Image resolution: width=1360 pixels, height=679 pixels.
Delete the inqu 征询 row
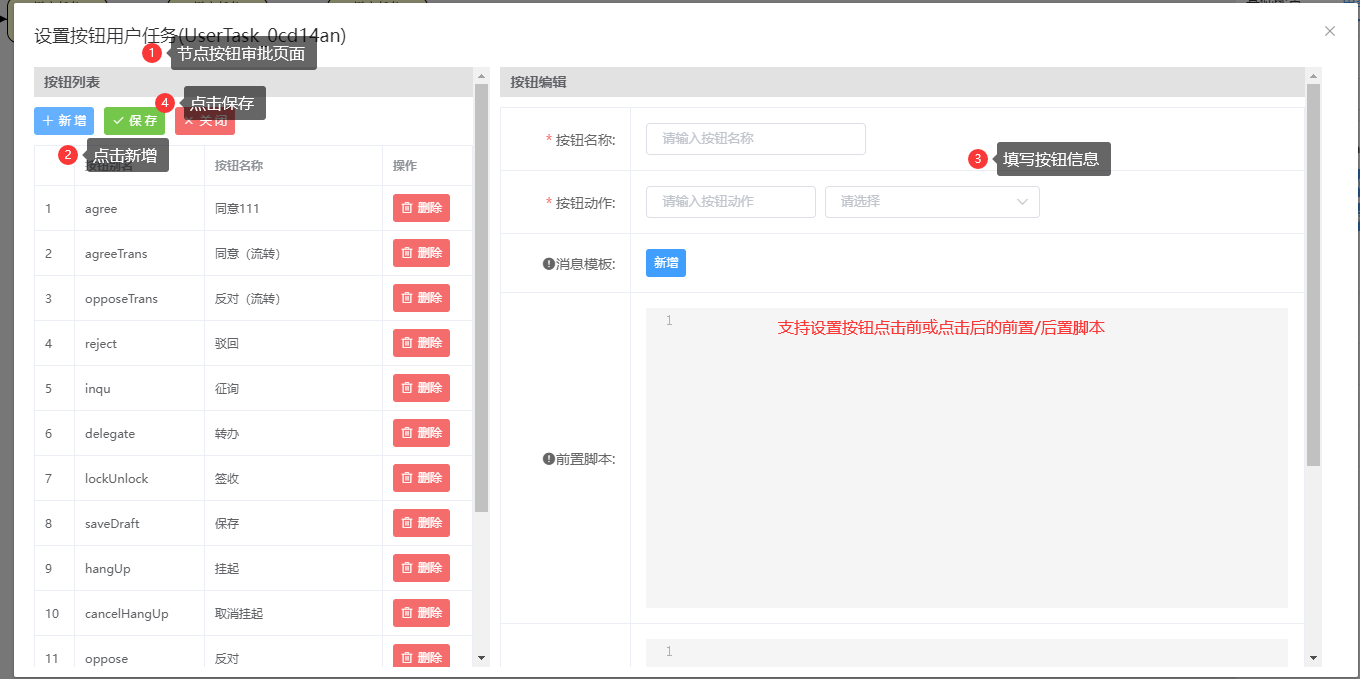[421, 388]
